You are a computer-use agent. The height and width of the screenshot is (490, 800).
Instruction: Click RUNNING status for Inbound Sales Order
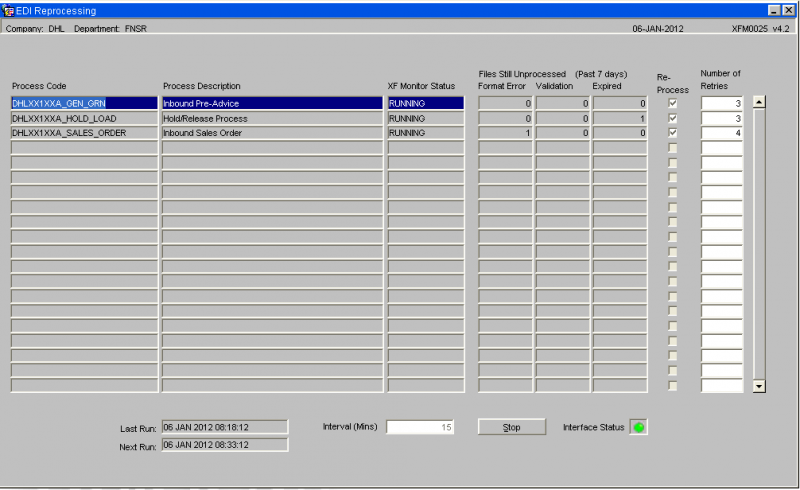tap(426, 133)
